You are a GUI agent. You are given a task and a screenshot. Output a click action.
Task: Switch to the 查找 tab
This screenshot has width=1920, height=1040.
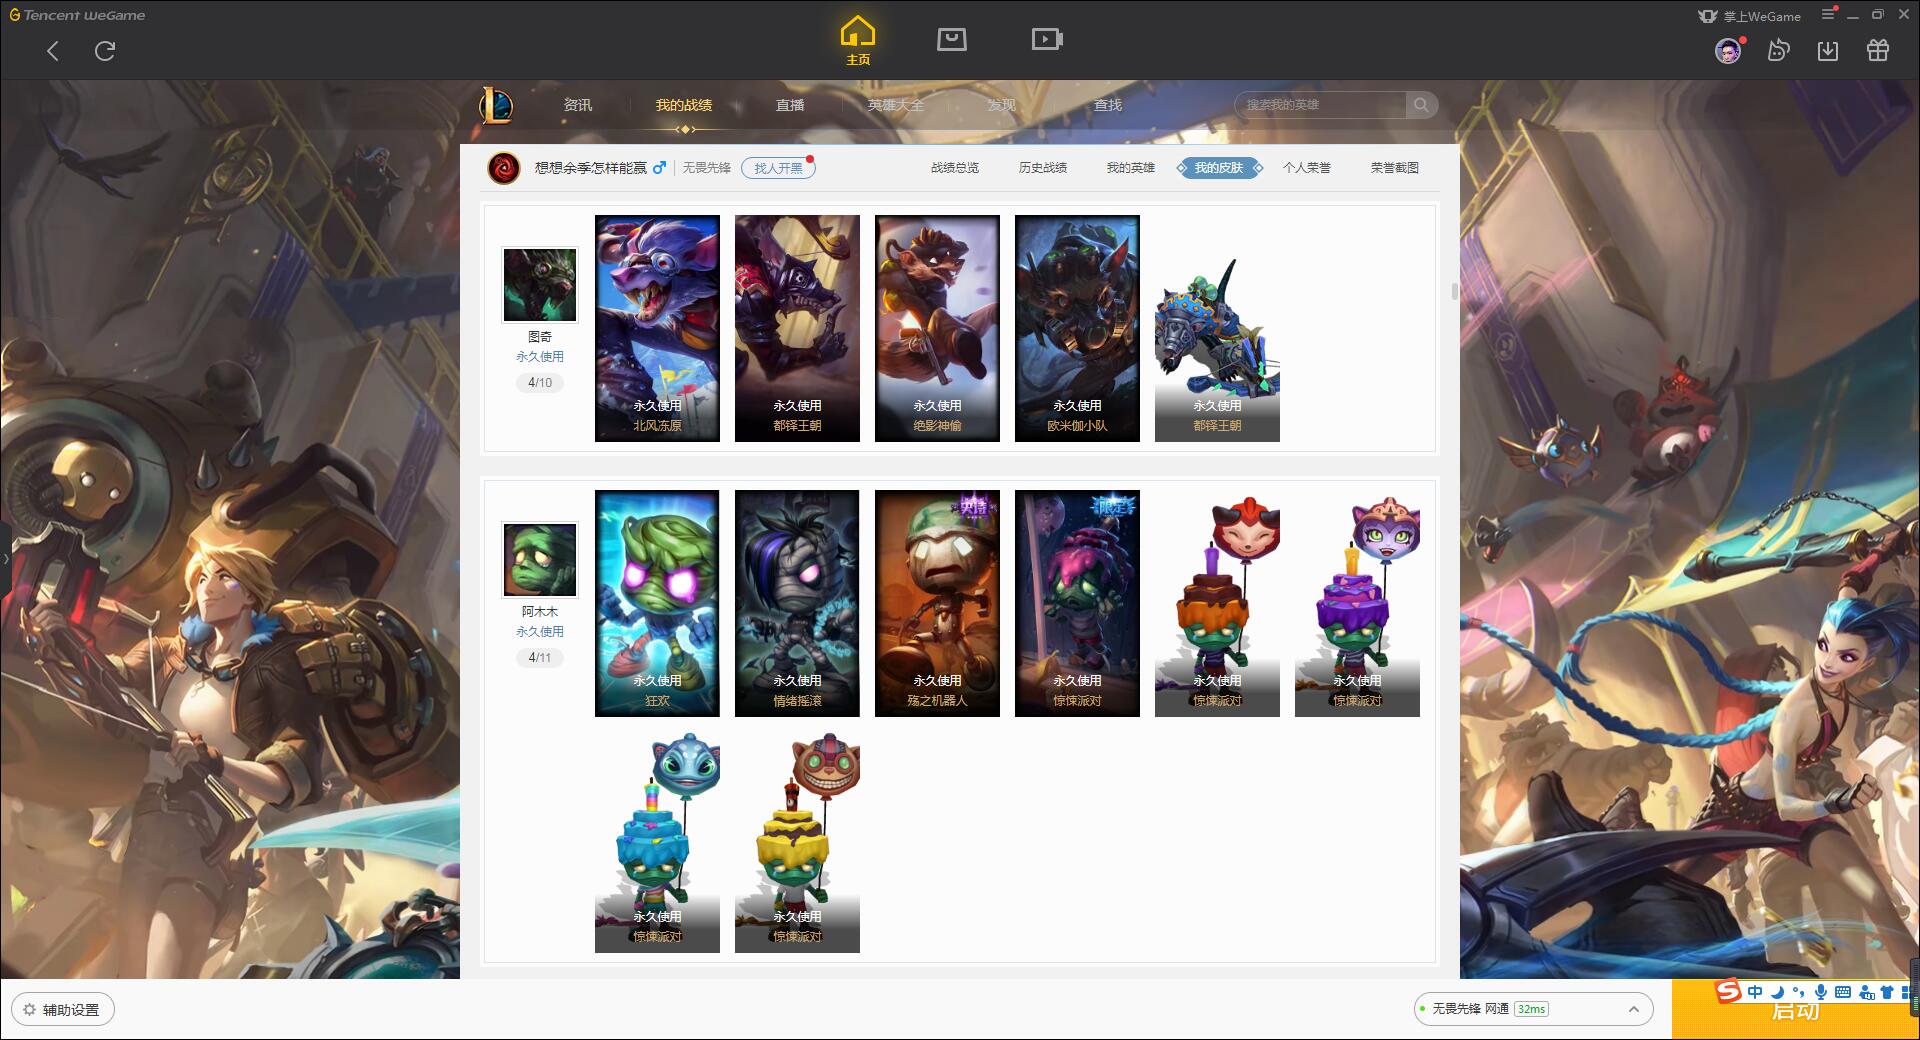click(1108, 105)
